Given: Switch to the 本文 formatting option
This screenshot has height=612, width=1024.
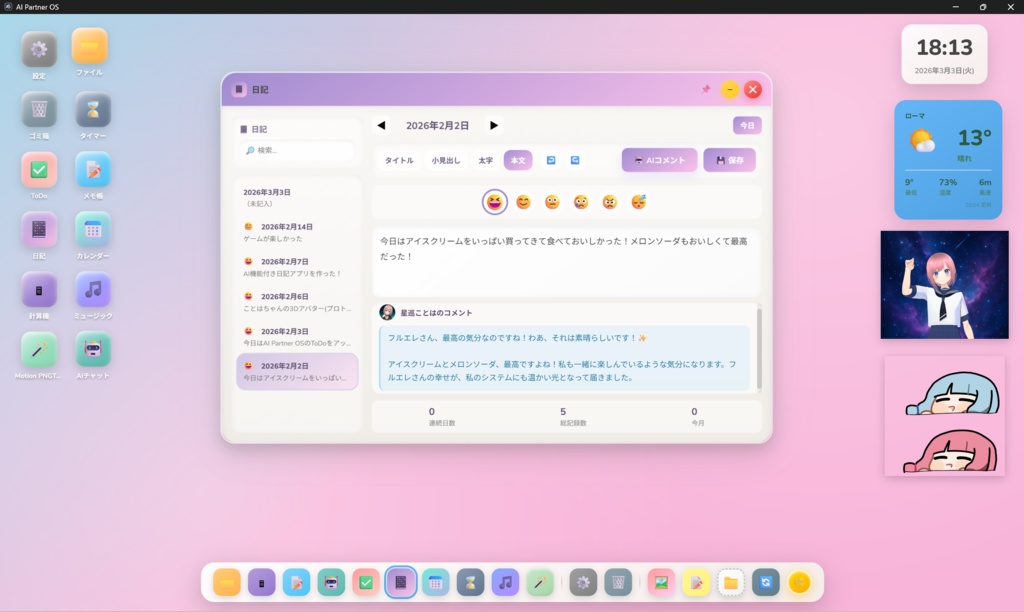Looking at the screenshot, I should click(x=516, y=159).
